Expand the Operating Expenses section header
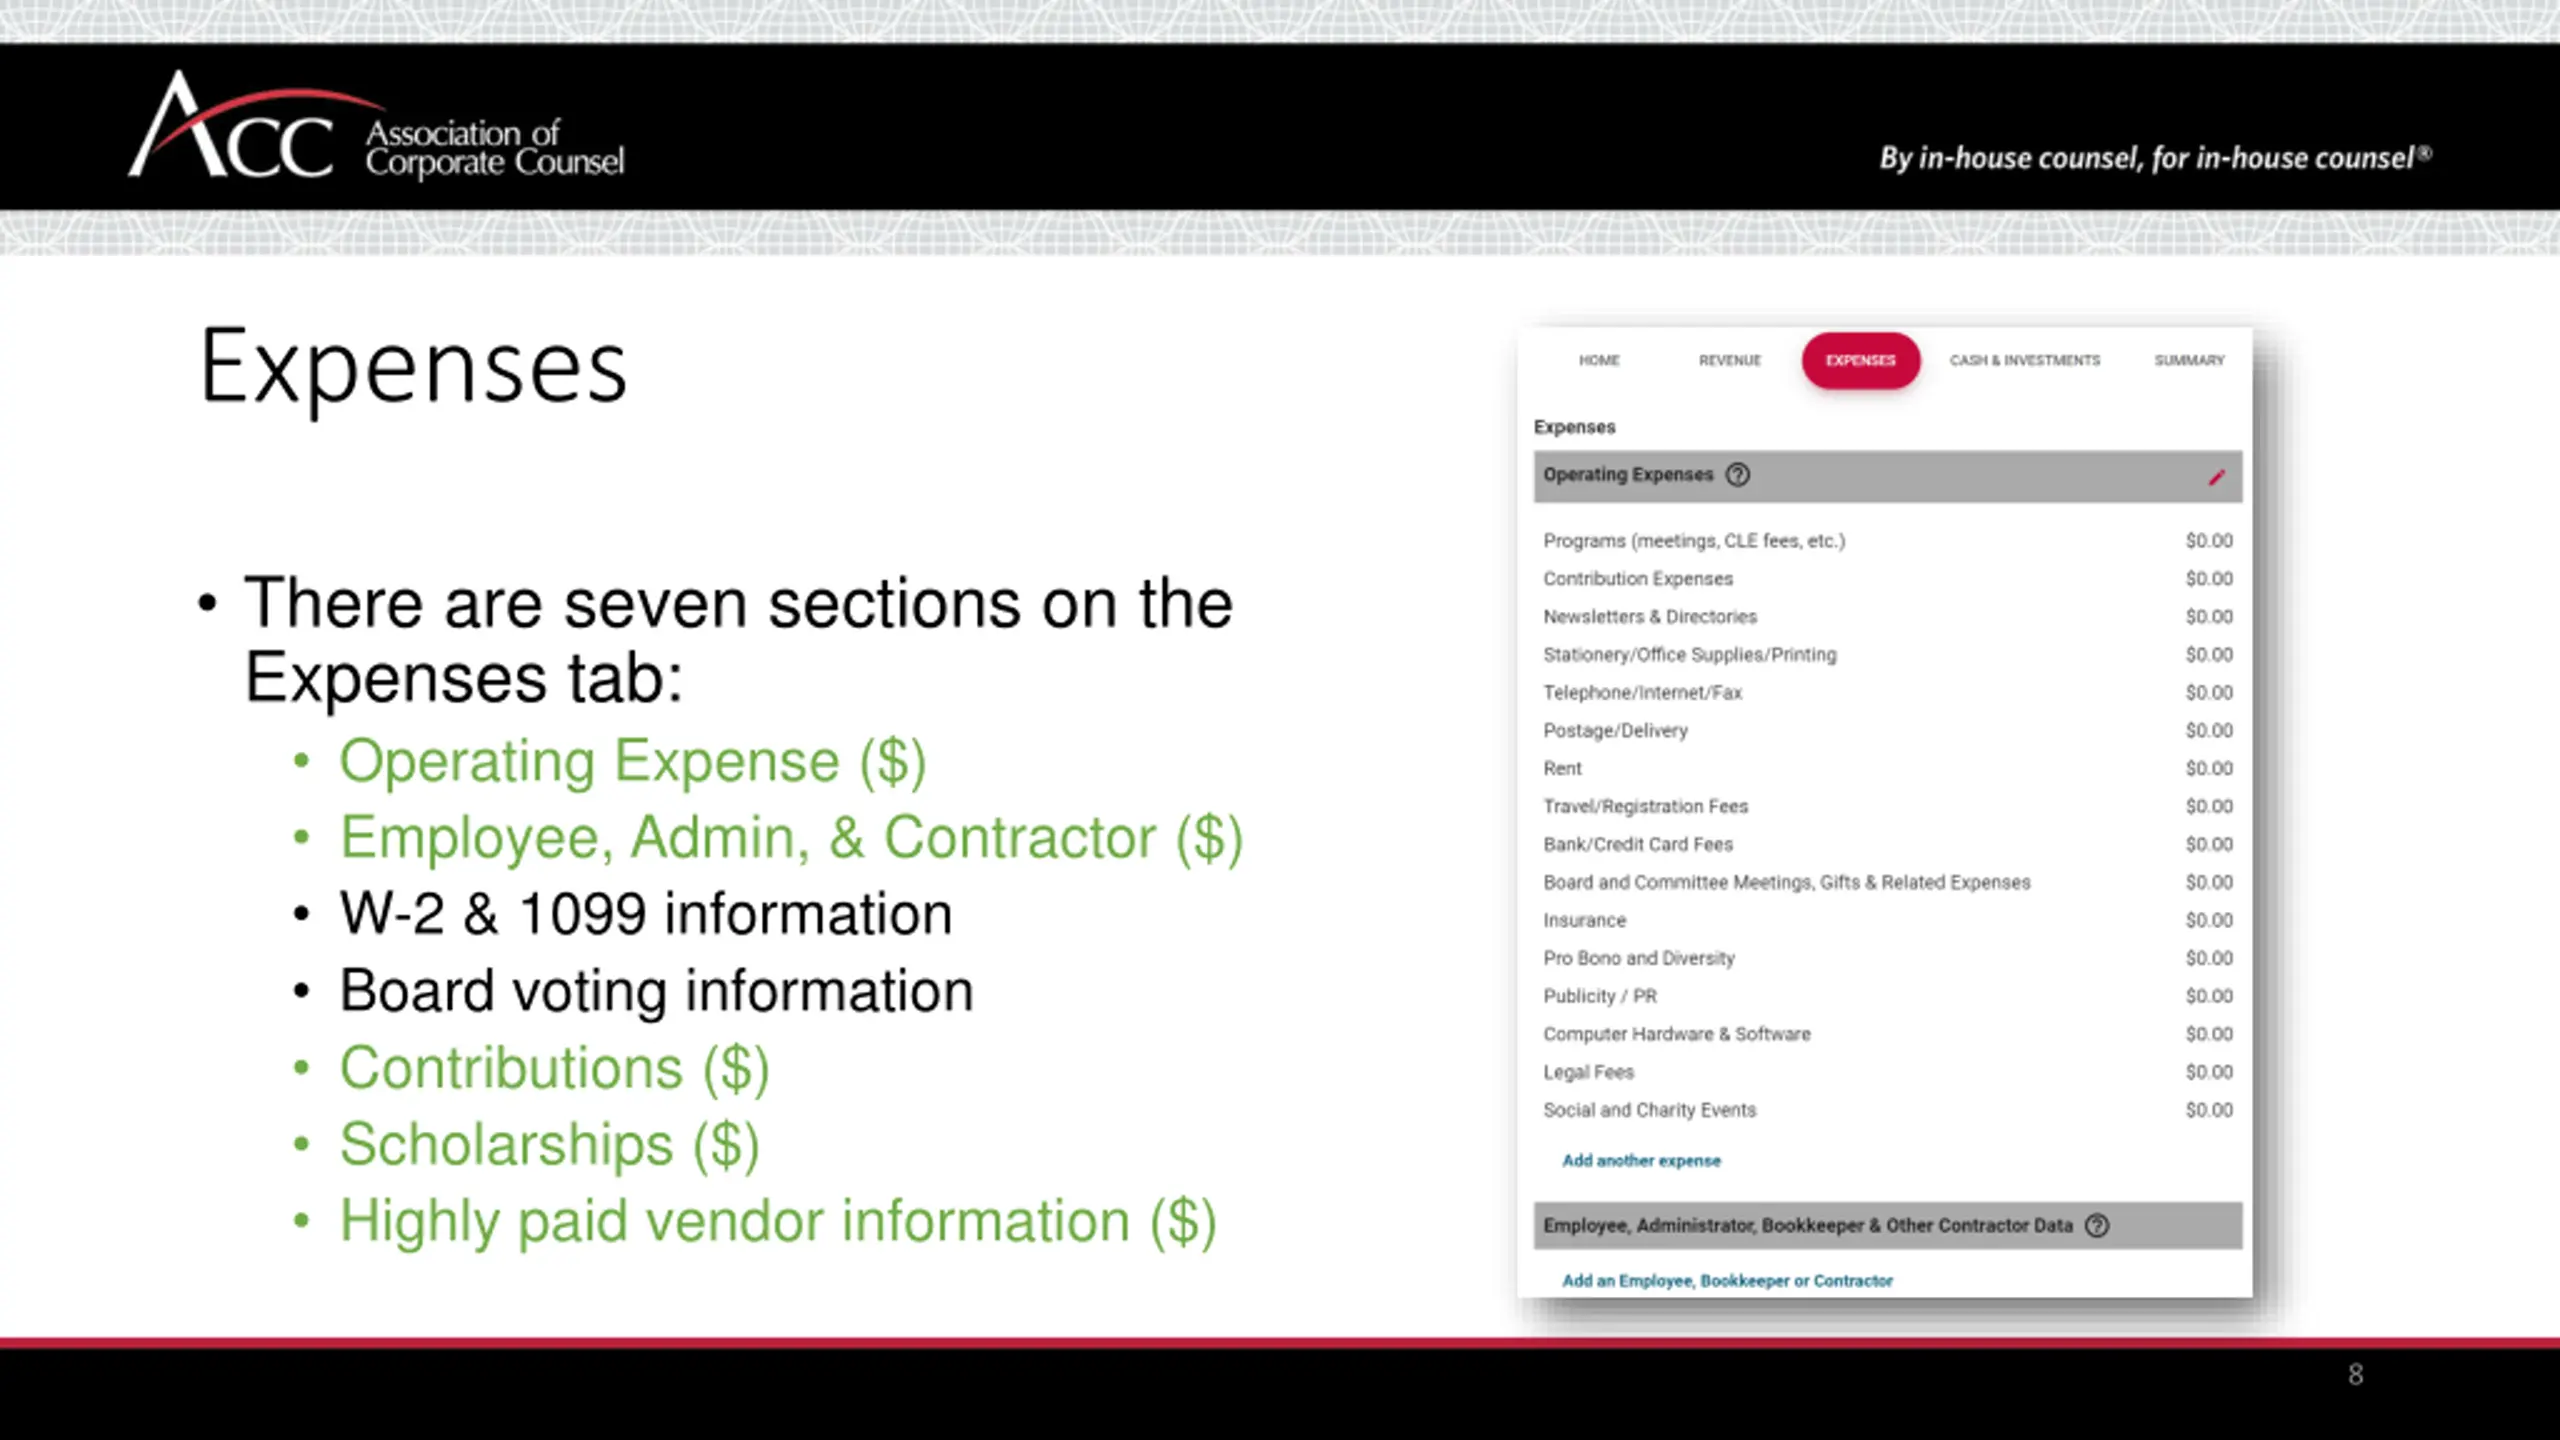Image resolution: width=2560 pixels, height=1440 pixels. [1627, 475]
